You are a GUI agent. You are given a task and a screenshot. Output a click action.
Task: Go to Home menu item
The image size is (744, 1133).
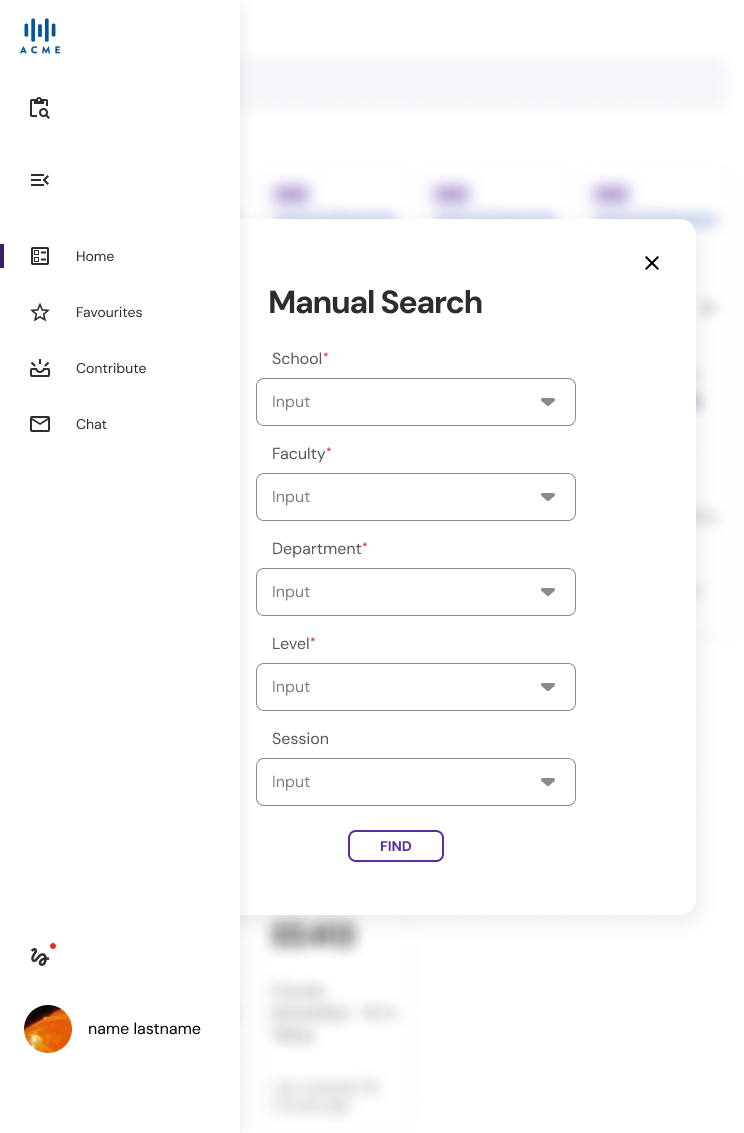(x=95, y=257)
